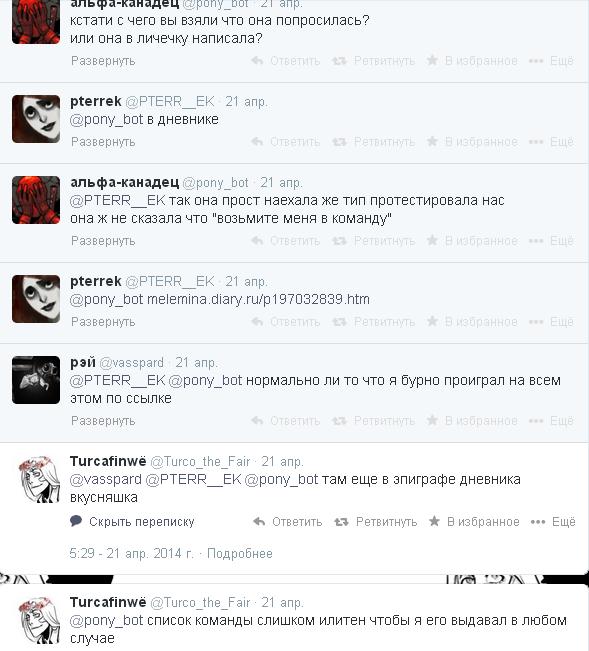Open pterrek's avatar in the diary link tweet
Viewport: 589px width, 651px height.
[36, 299]
